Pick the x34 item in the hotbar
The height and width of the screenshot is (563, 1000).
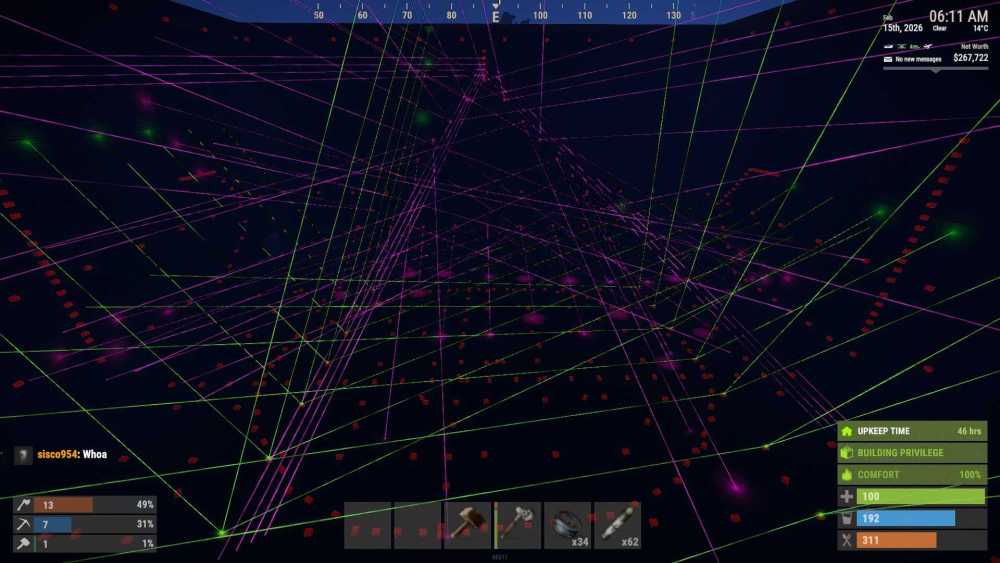[567, 525]
